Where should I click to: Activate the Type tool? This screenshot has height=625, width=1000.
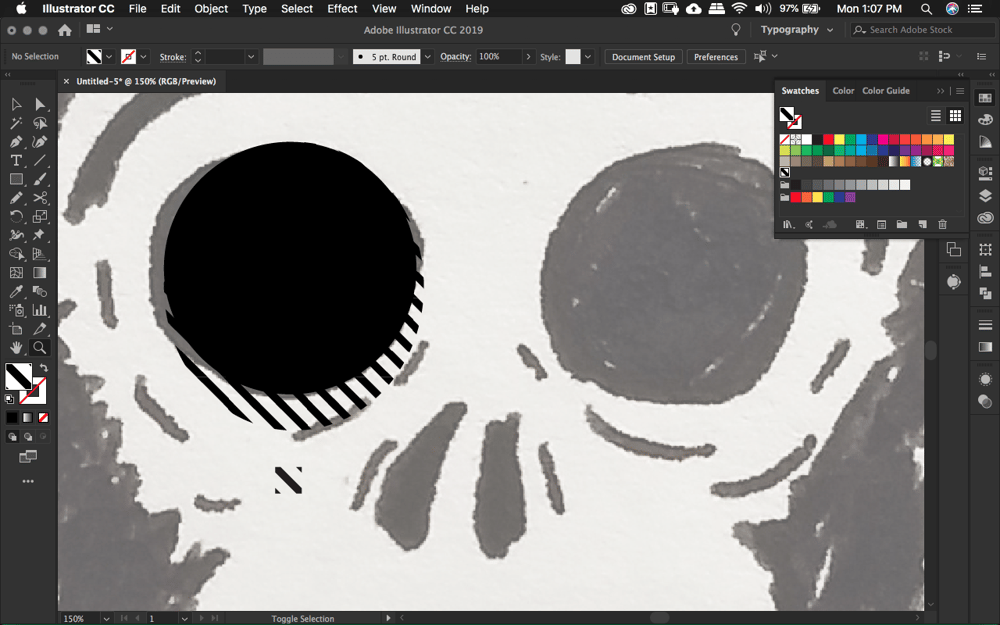(x=16, y=160)
